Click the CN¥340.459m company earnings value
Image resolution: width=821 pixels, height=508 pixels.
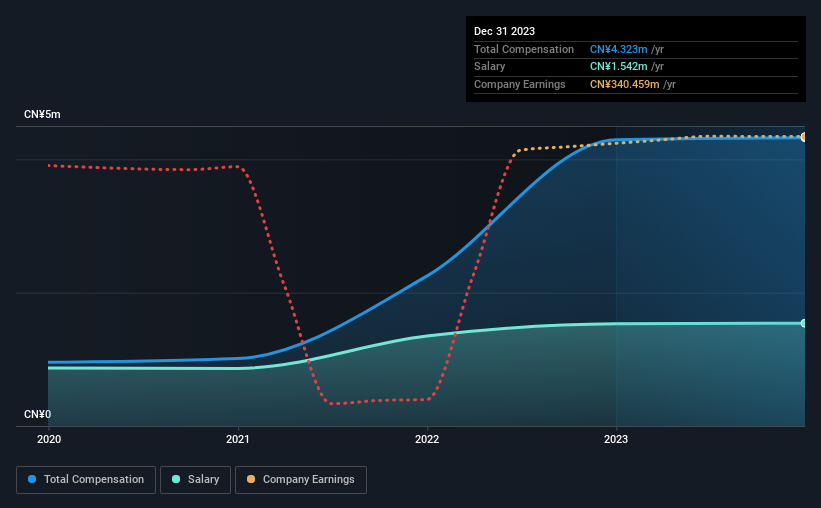(x=625, y=84)
